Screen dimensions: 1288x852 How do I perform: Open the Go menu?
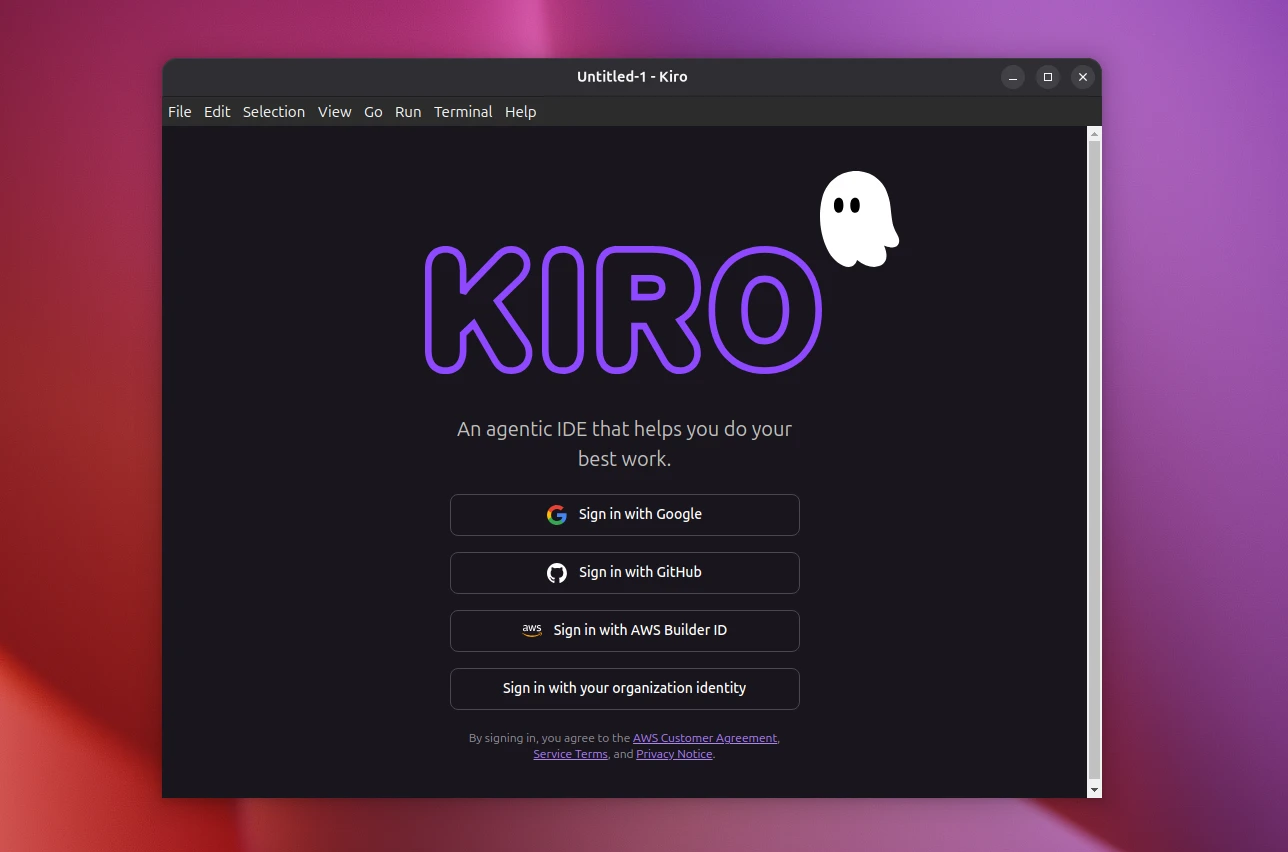coord(373,111)
